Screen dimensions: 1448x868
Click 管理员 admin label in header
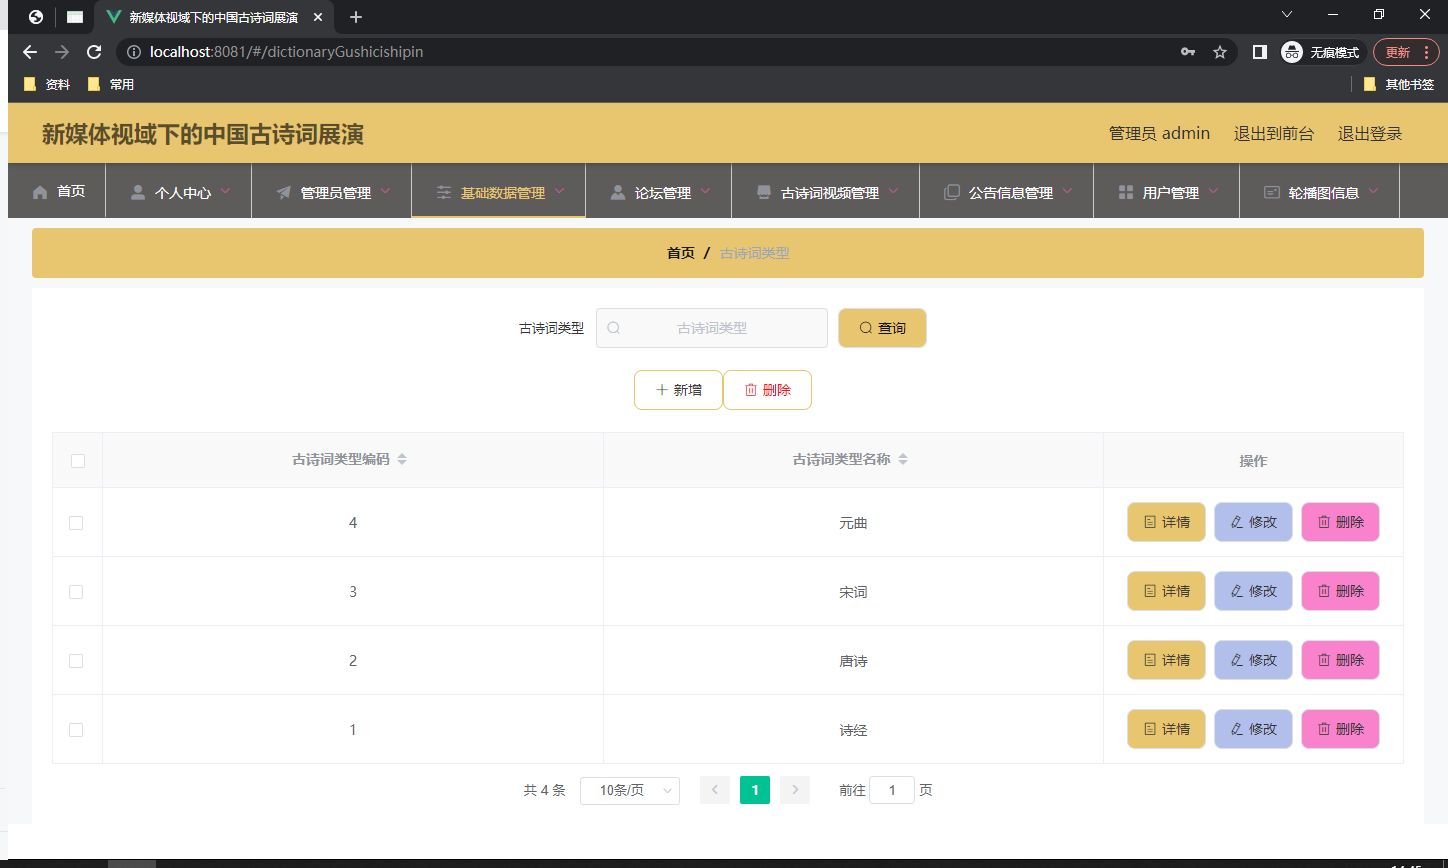pyautogui.click(x=1160, y=133)
